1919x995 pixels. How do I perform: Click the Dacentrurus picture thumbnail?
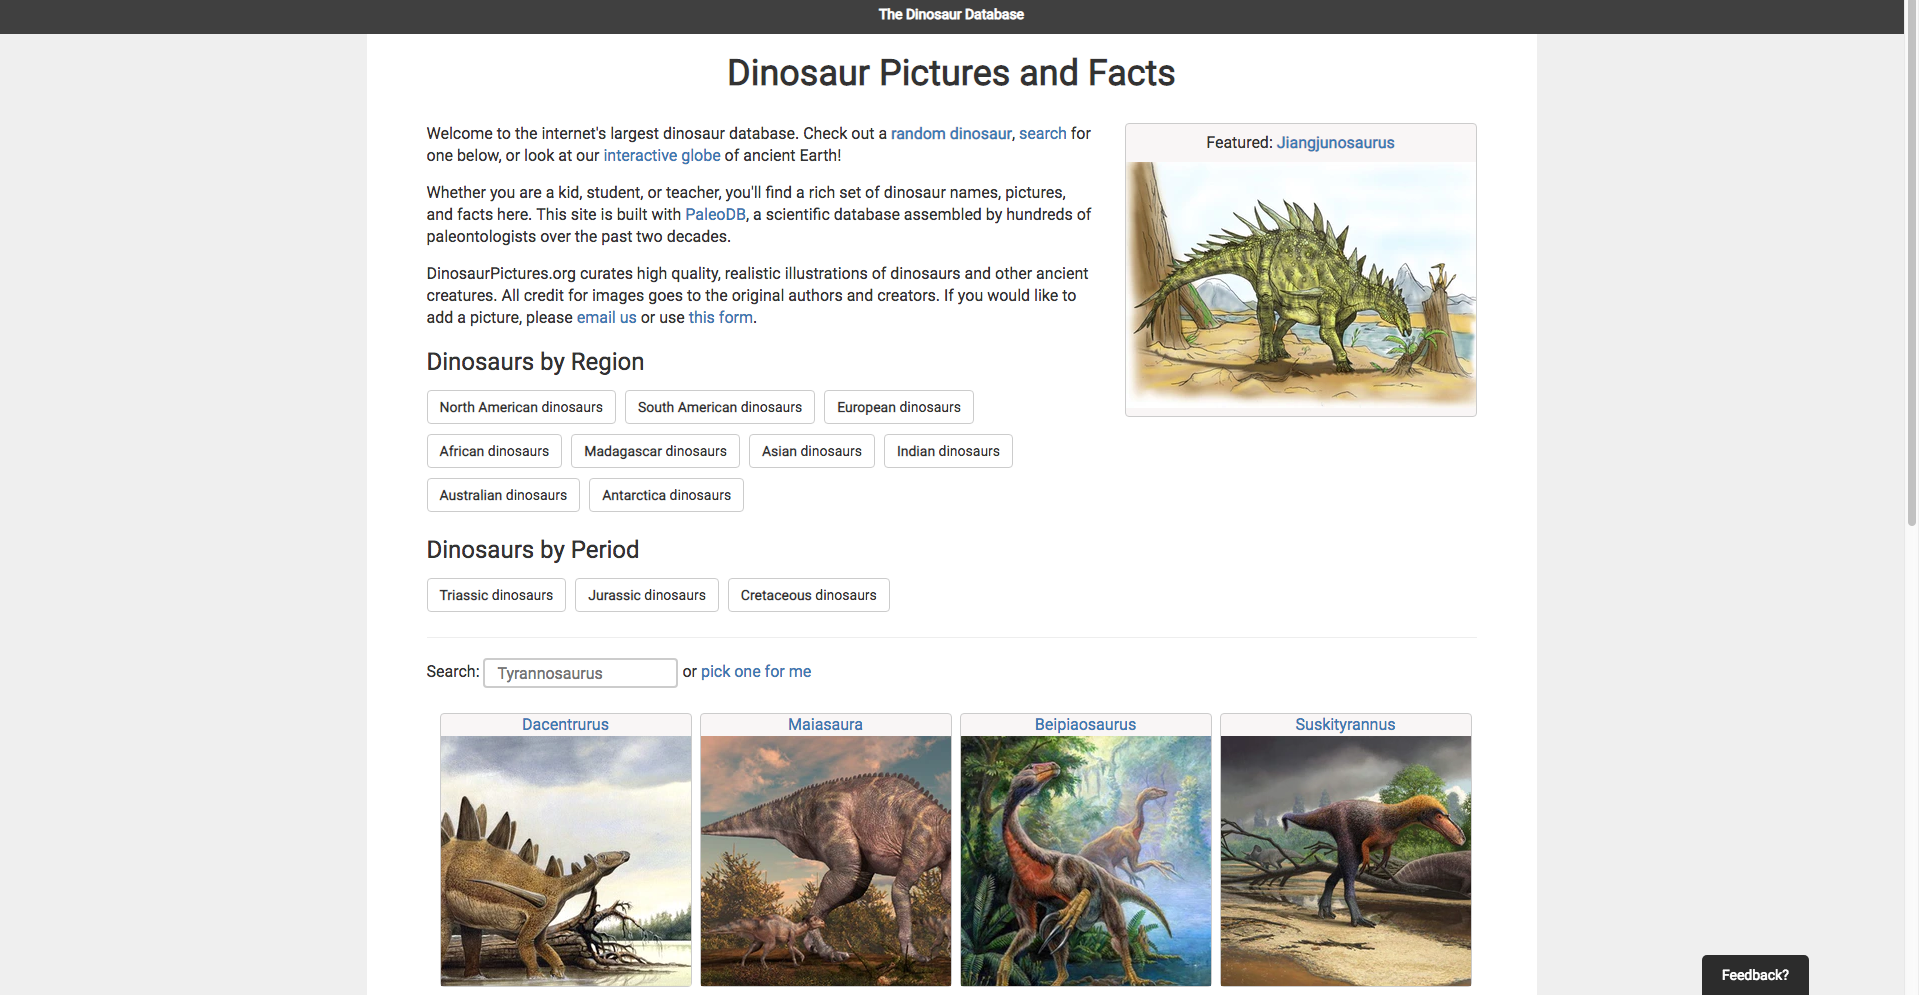point(565,860)
